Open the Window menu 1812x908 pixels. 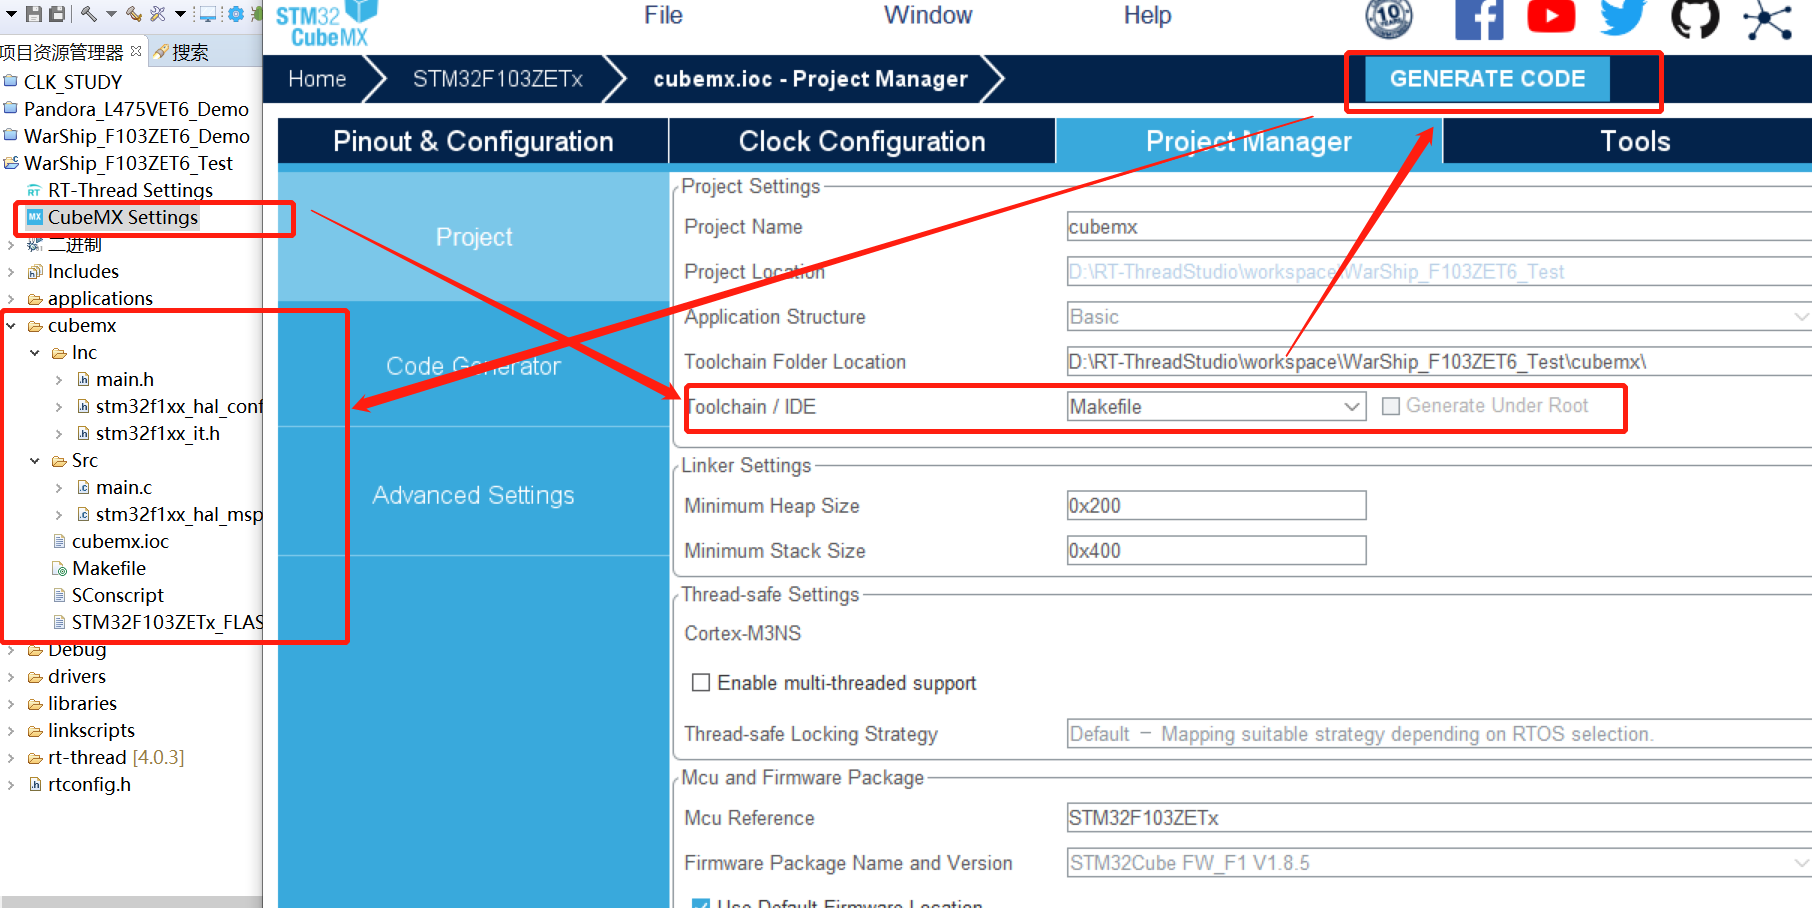927,15
